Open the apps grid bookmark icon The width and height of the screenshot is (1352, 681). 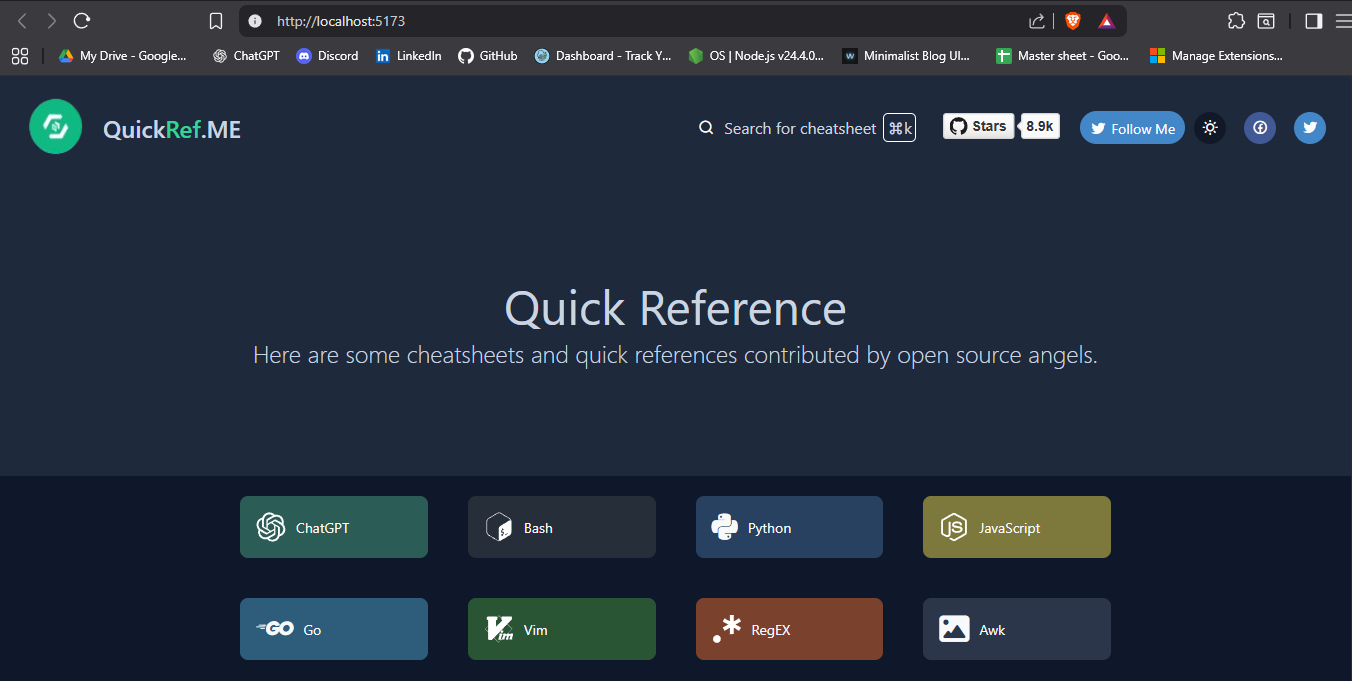coord(19,56)
